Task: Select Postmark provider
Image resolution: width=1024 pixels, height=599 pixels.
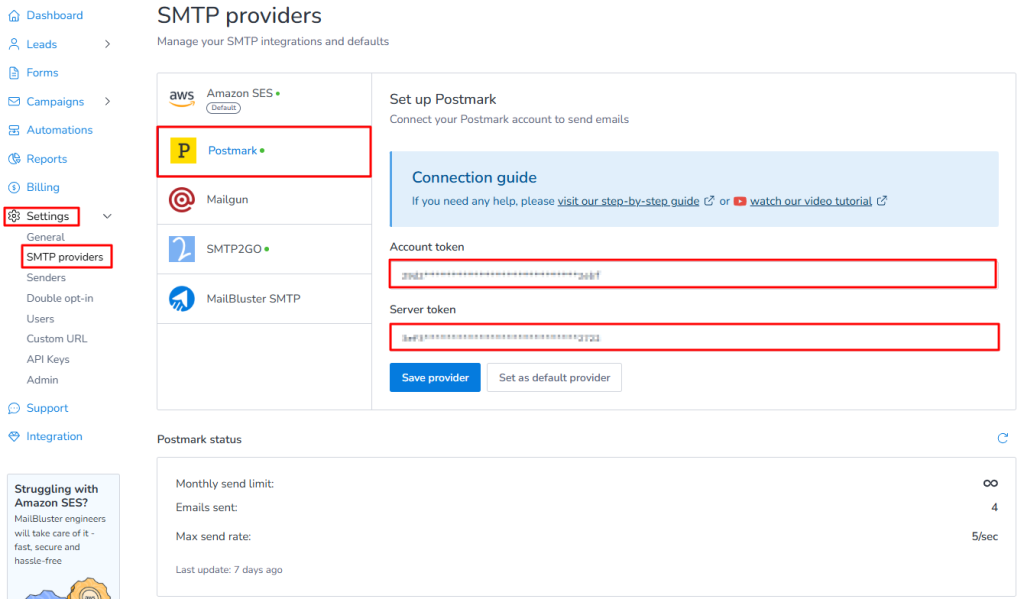Action: pos(264,151)
